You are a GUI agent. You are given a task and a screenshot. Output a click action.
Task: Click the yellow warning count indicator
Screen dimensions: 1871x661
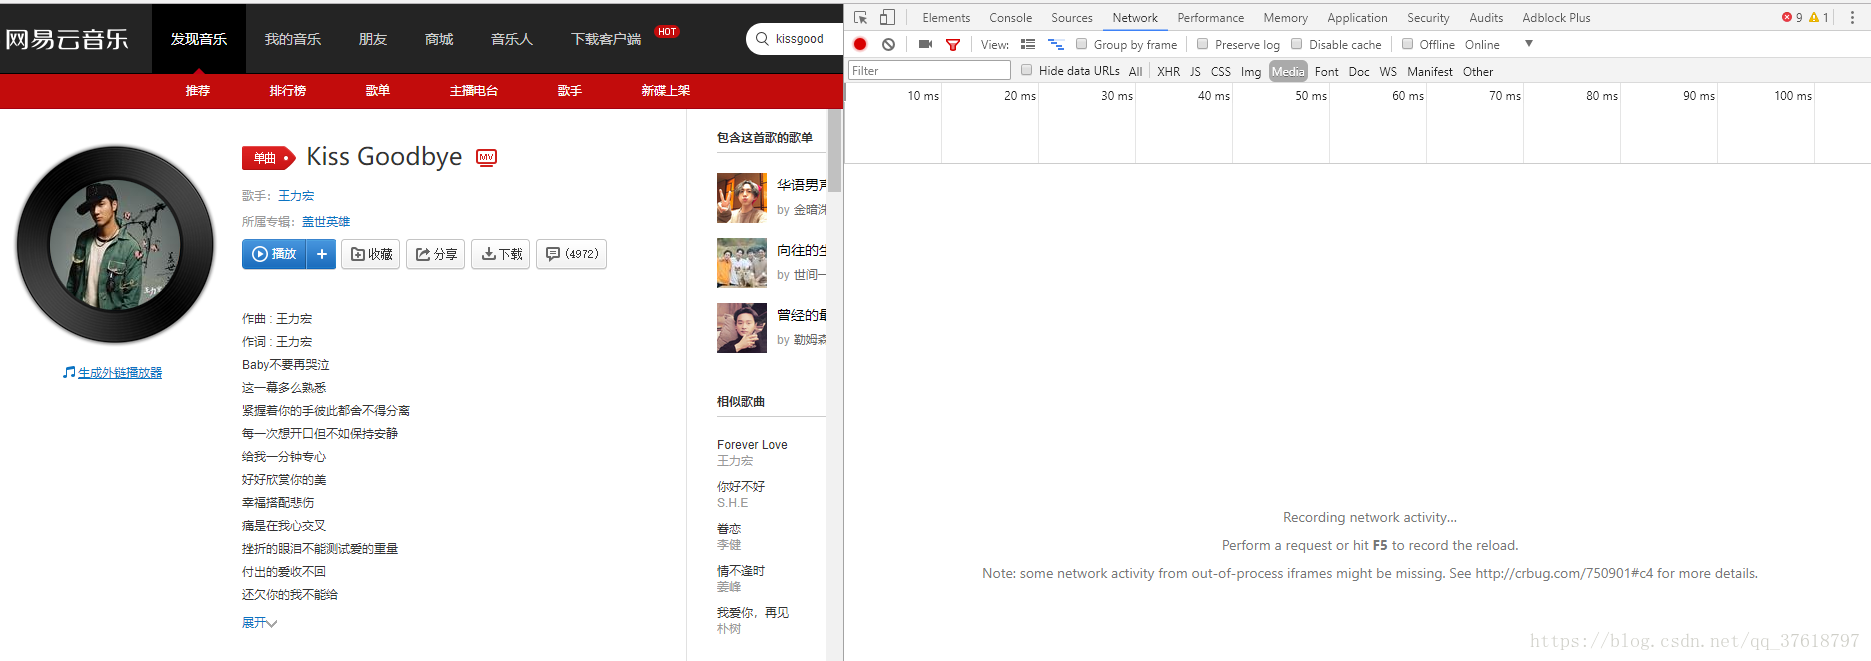1819,17
